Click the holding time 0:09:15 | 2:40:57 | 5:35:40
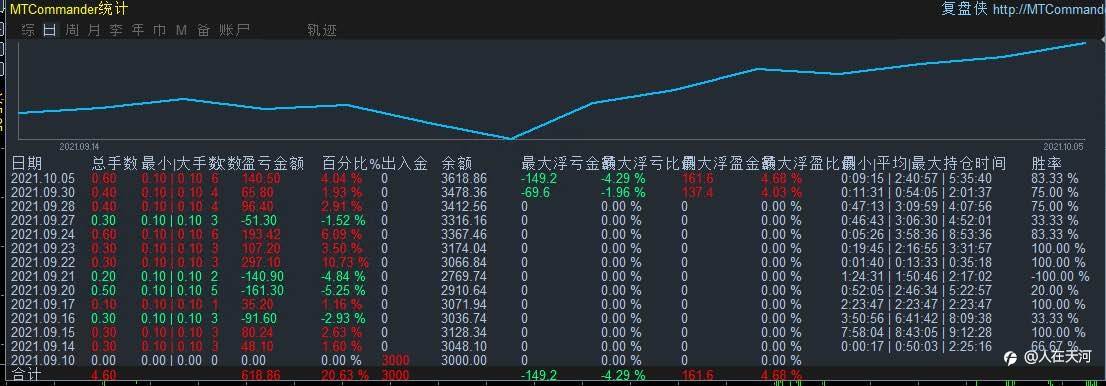Image resolution: width=1106 pixels, height=386 pixels. (x=917, y=179)
